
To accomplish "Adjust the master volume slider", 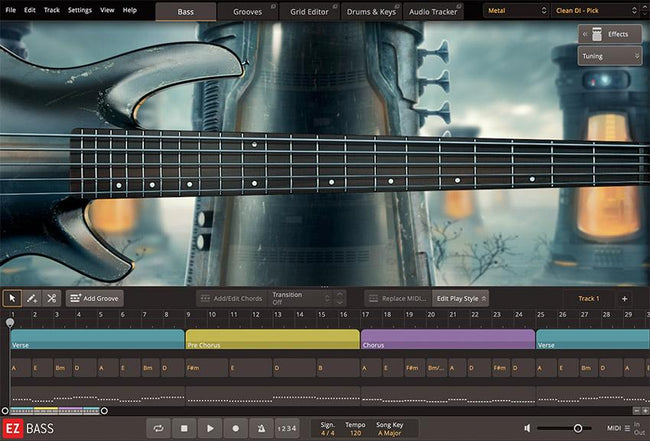I will tap(577, 428).
